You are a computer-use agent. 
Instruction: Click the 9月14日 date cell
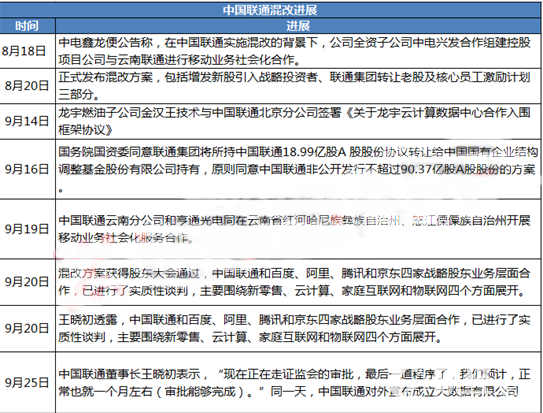pos(27,121)
